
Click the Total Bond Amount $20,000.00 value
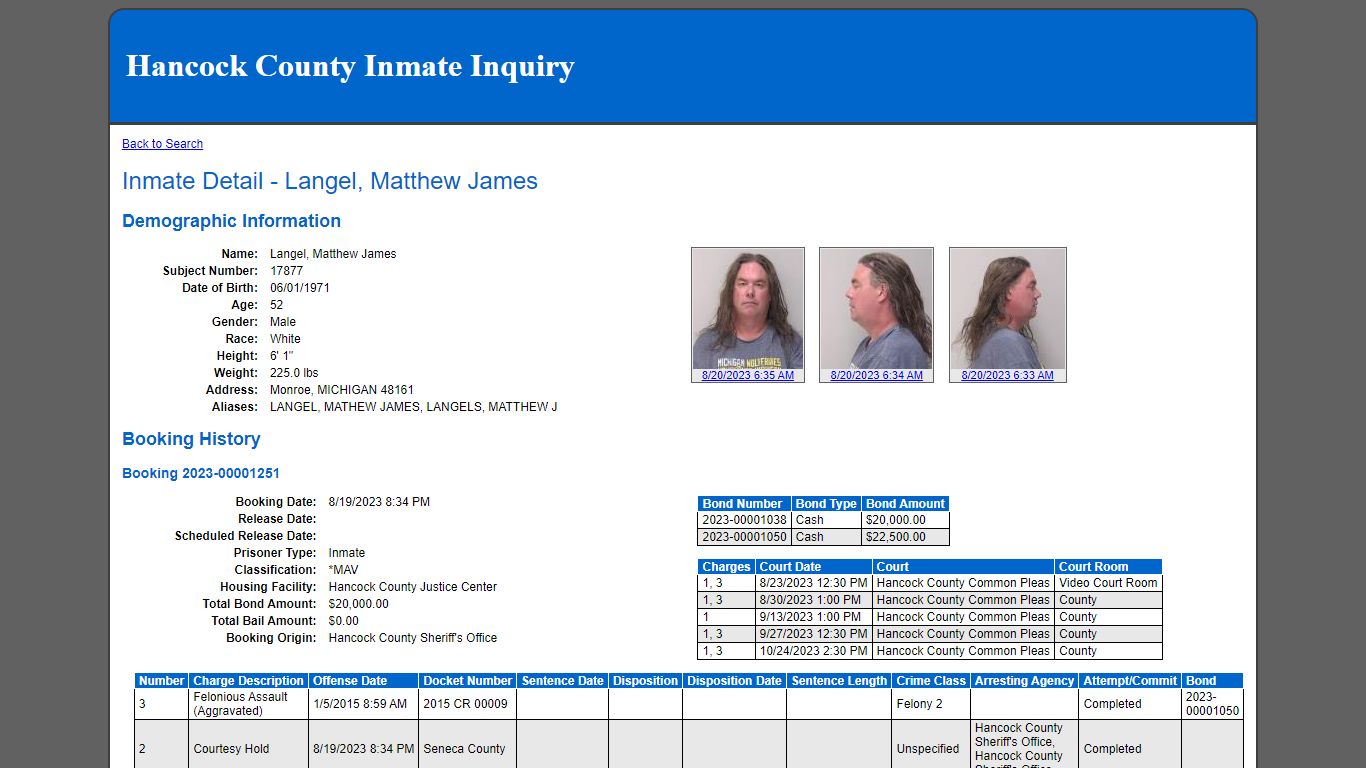[358, 604]
